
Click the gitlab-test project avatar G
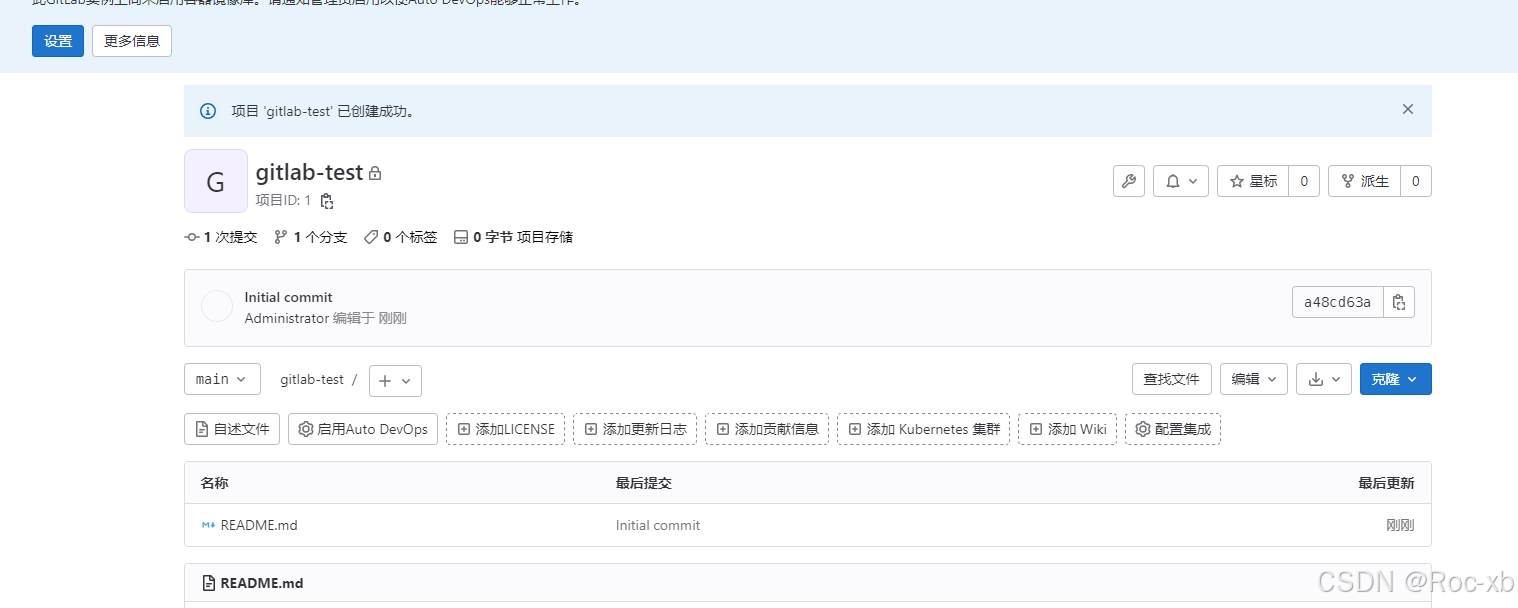coord(216,181)
